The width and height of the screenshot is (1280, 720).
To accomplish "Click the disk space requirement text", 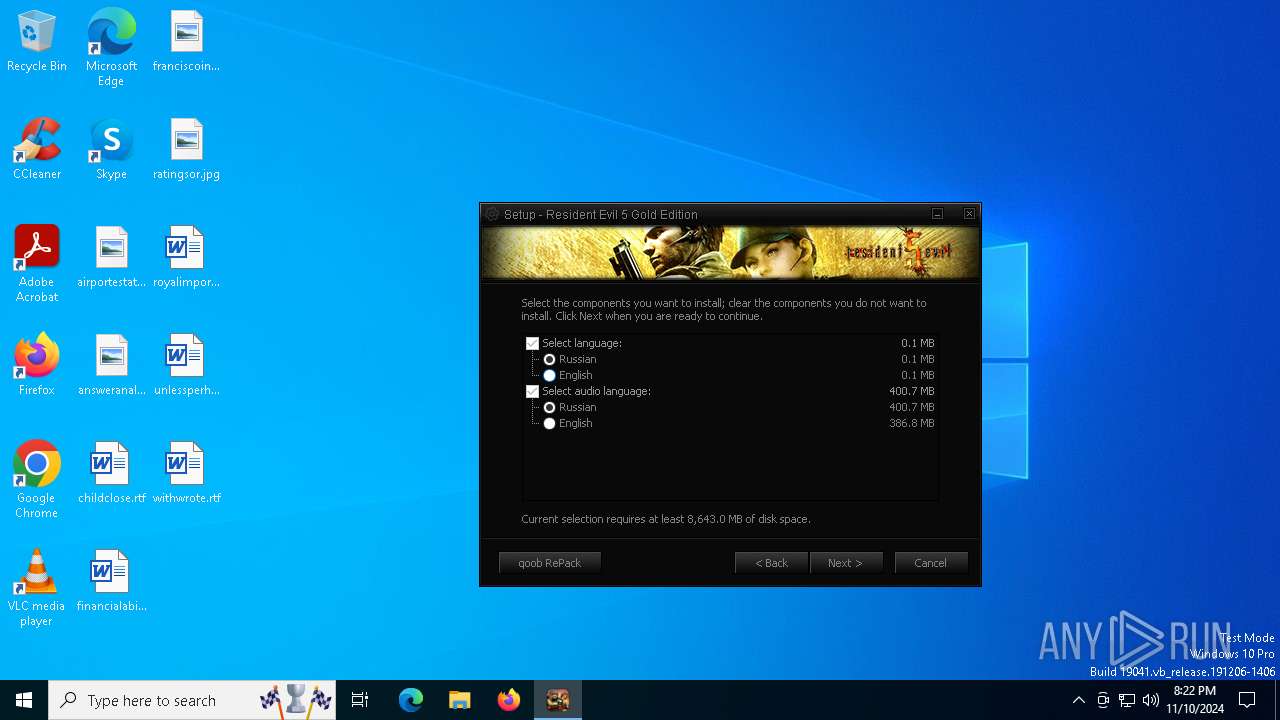I will click(666, 519).
